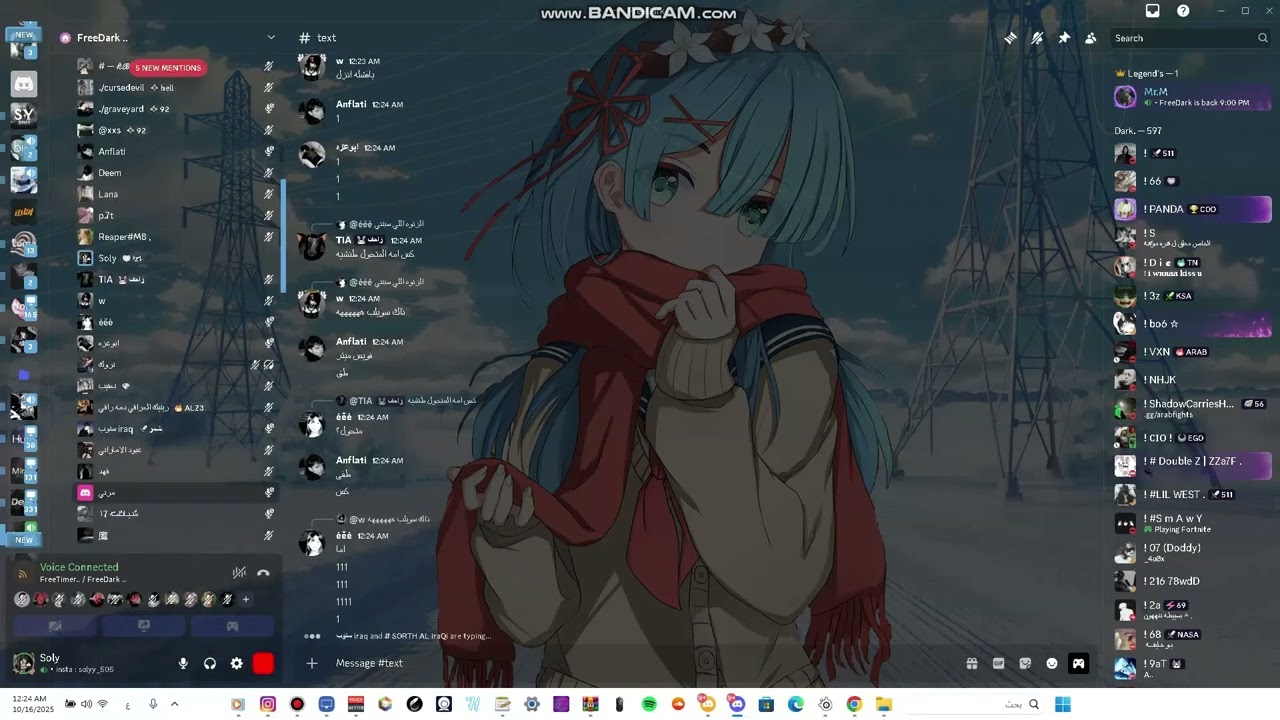Open the Voice Connected details
This screenshot has height=720, width=1280.
tap(79, 567)
